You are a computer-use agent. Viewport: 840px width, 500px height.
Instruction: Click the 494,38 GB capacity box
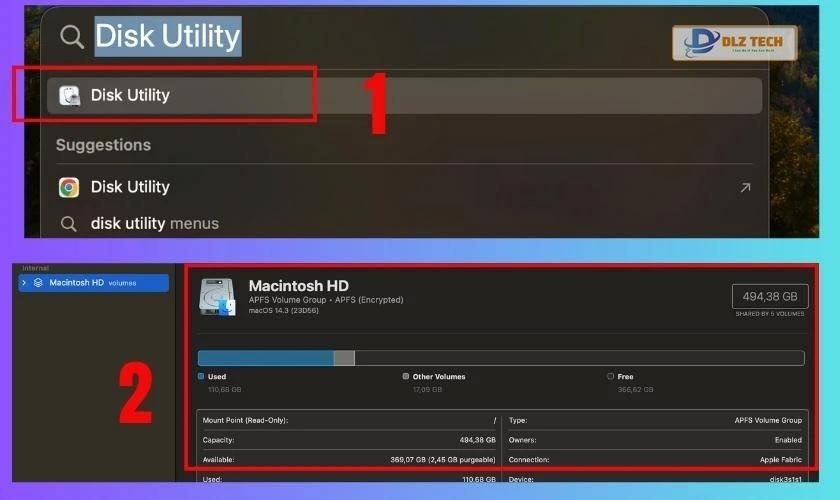(770, 296)
